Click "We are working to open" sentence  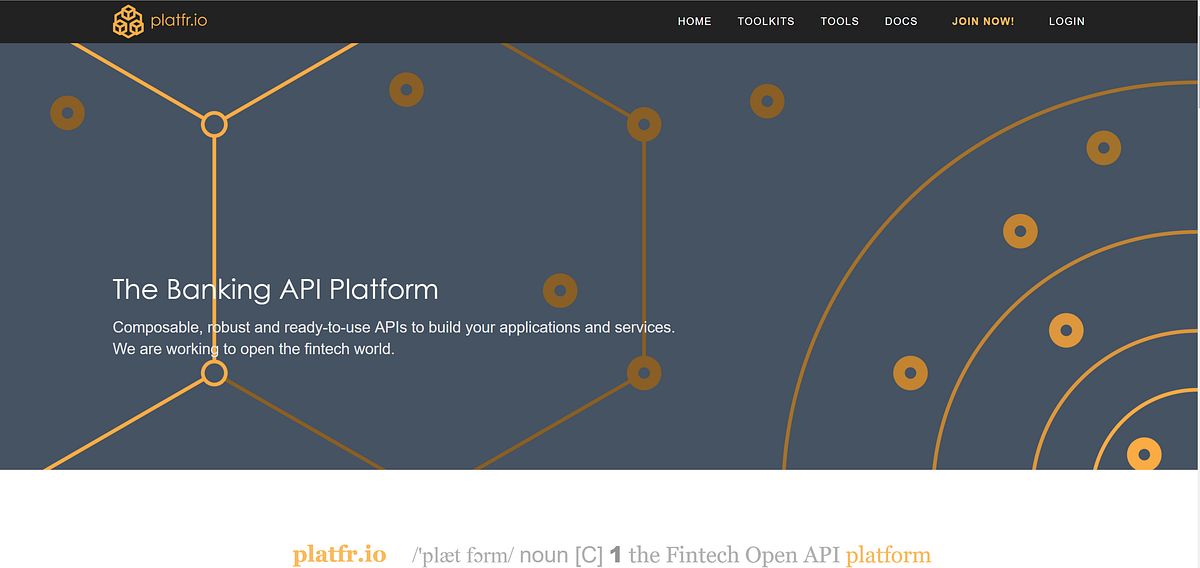pyautogui.click(x=253, y=350)
